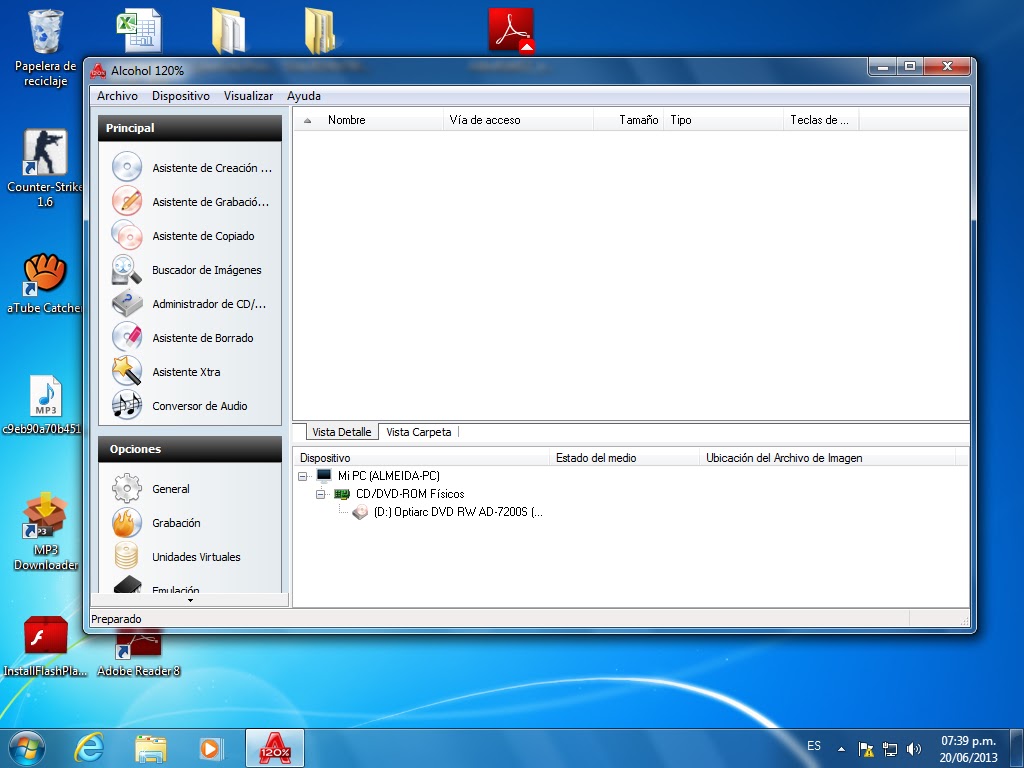This screenshot has height=768, width=1024.
Task: Open the Grabación flame icon
Action: (x=127, y=522)
